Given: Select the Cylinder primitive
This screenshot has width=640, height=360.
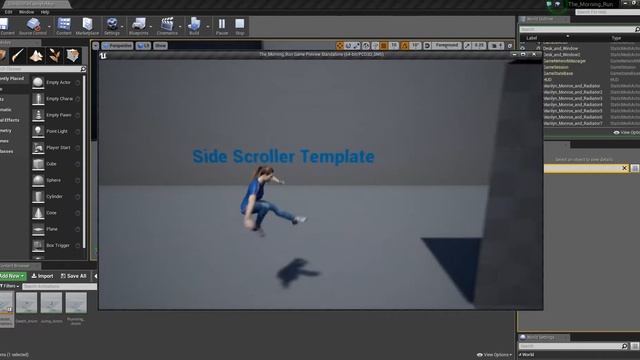Looking at the screenshot, I should [56, 197].
